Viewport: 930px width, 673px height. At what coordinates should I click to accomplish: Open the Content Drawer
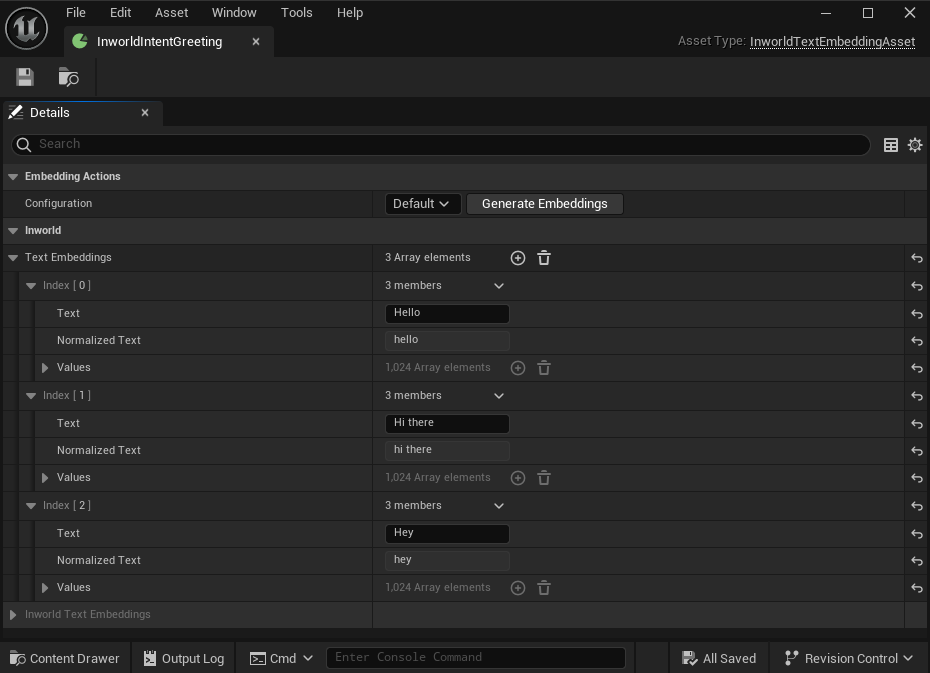click(x=65, y=658)
